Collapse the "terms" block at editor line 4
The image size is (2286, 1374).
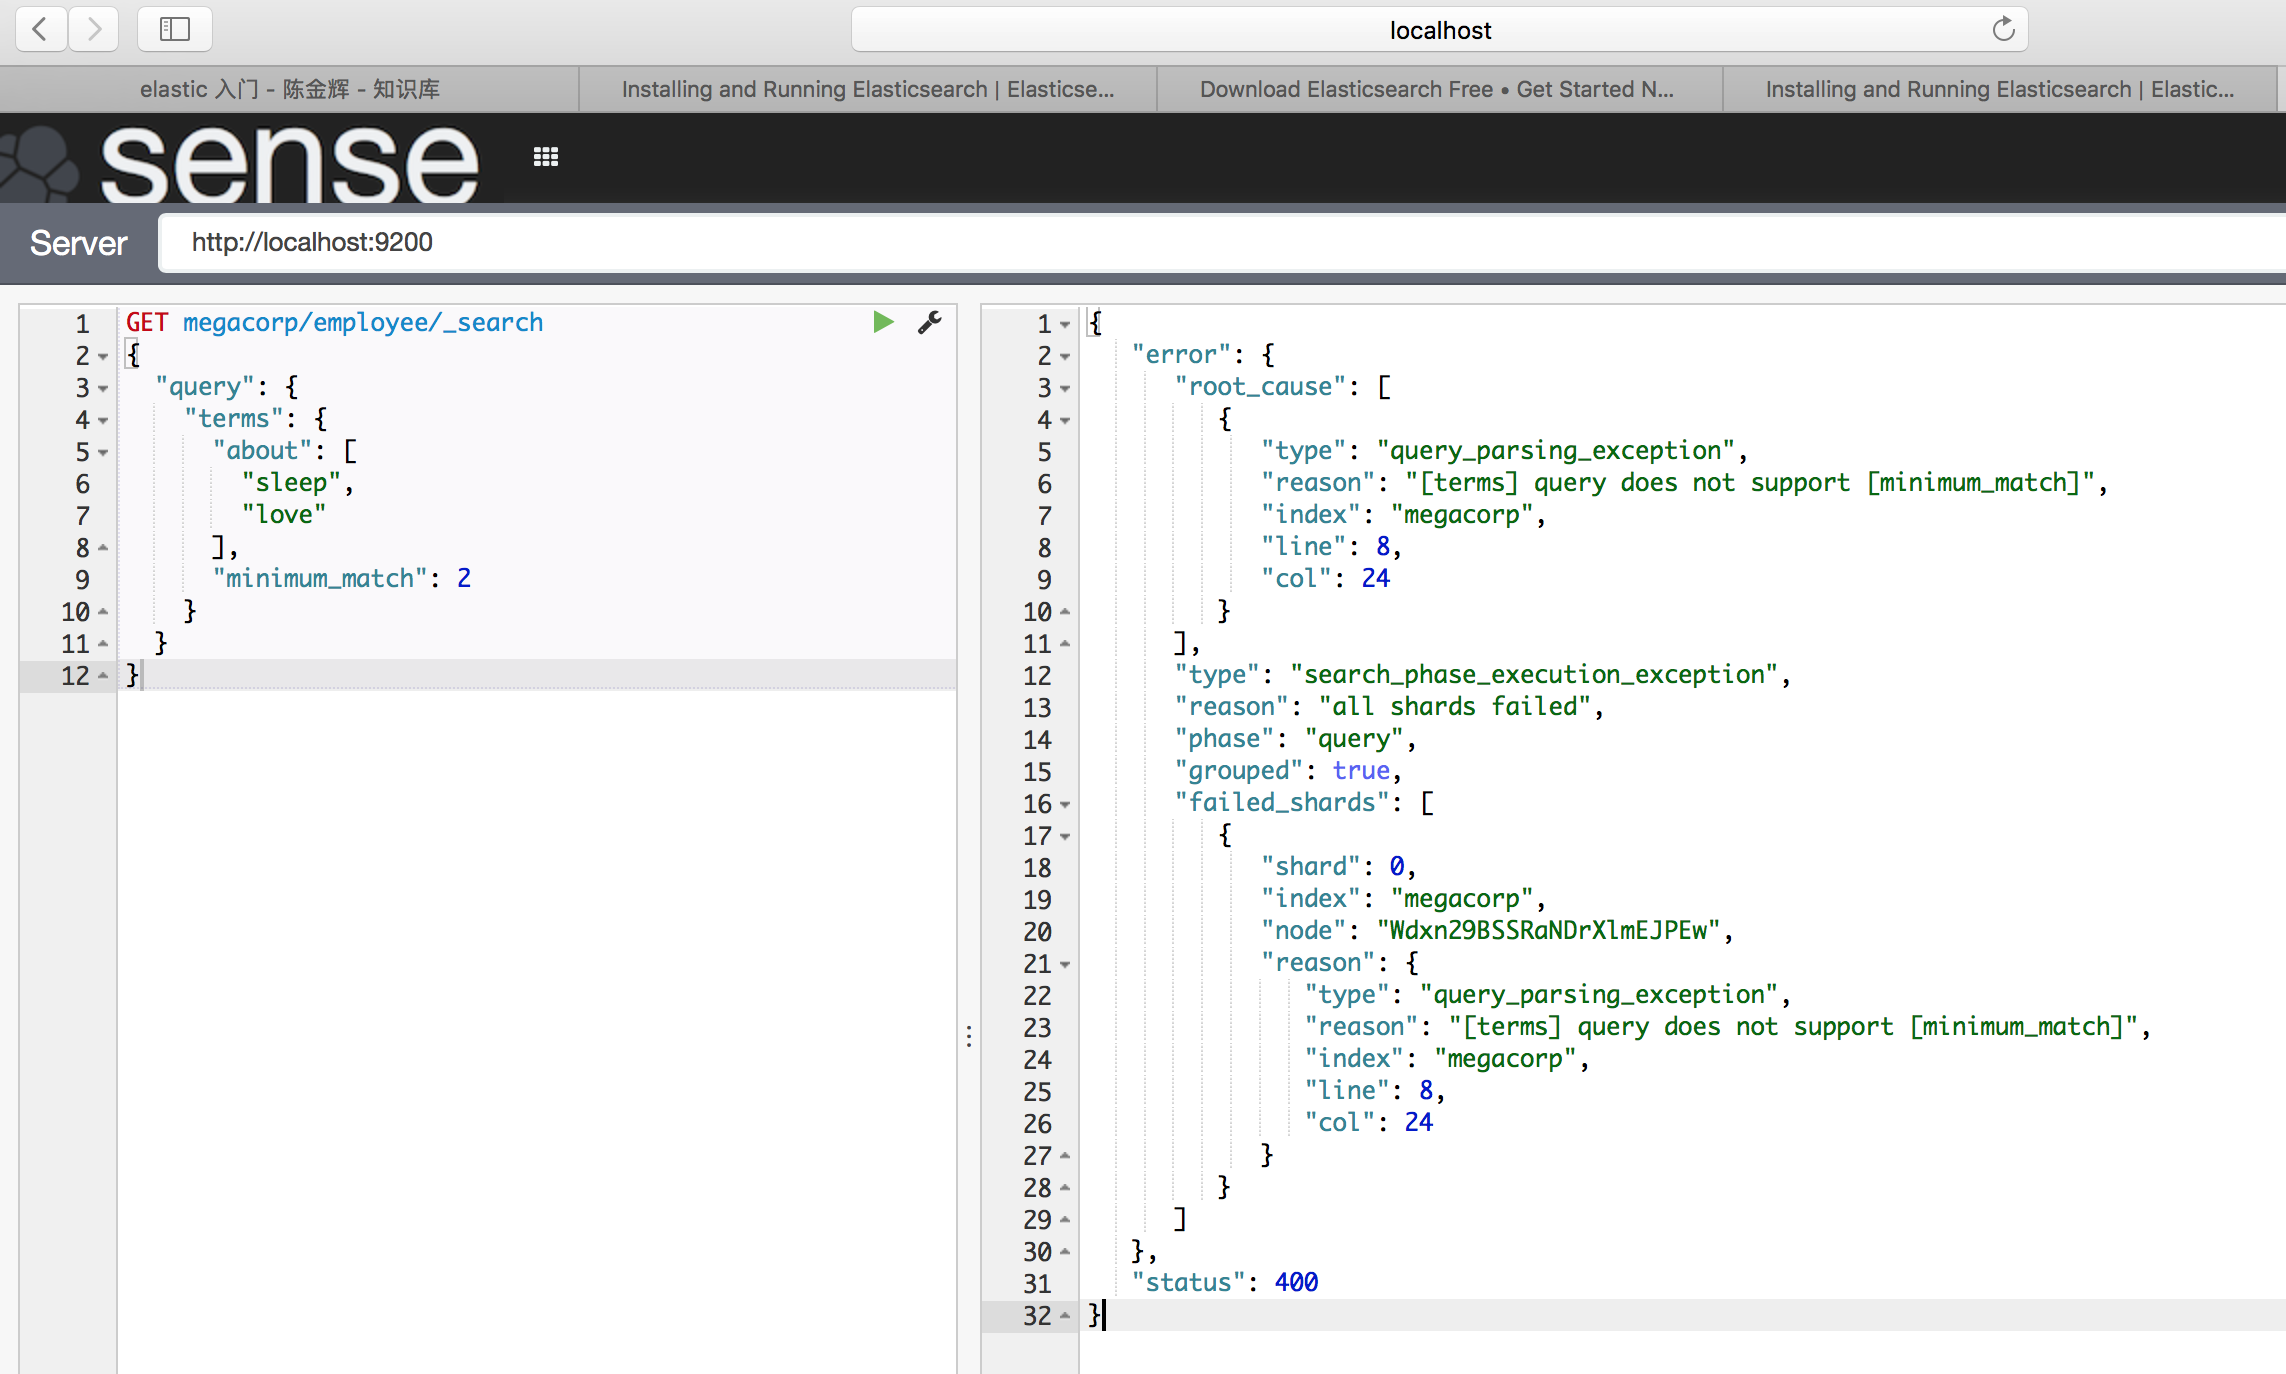tap(103, 421)
